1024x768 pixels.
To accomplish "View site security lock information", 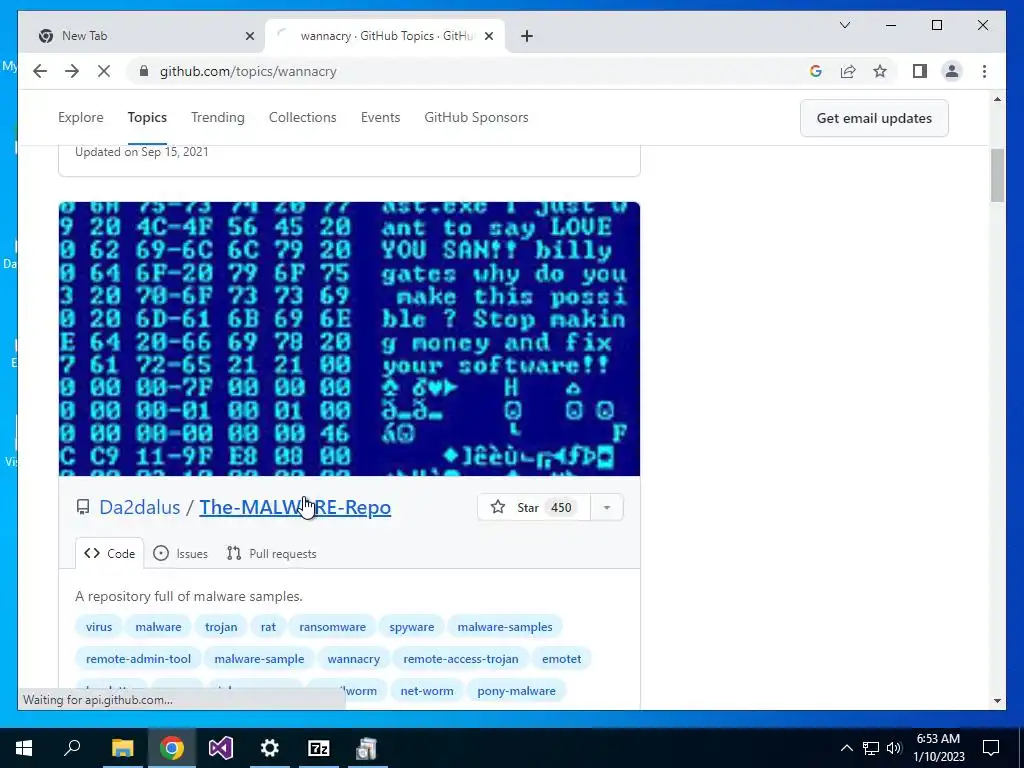I will coord(144,71).
